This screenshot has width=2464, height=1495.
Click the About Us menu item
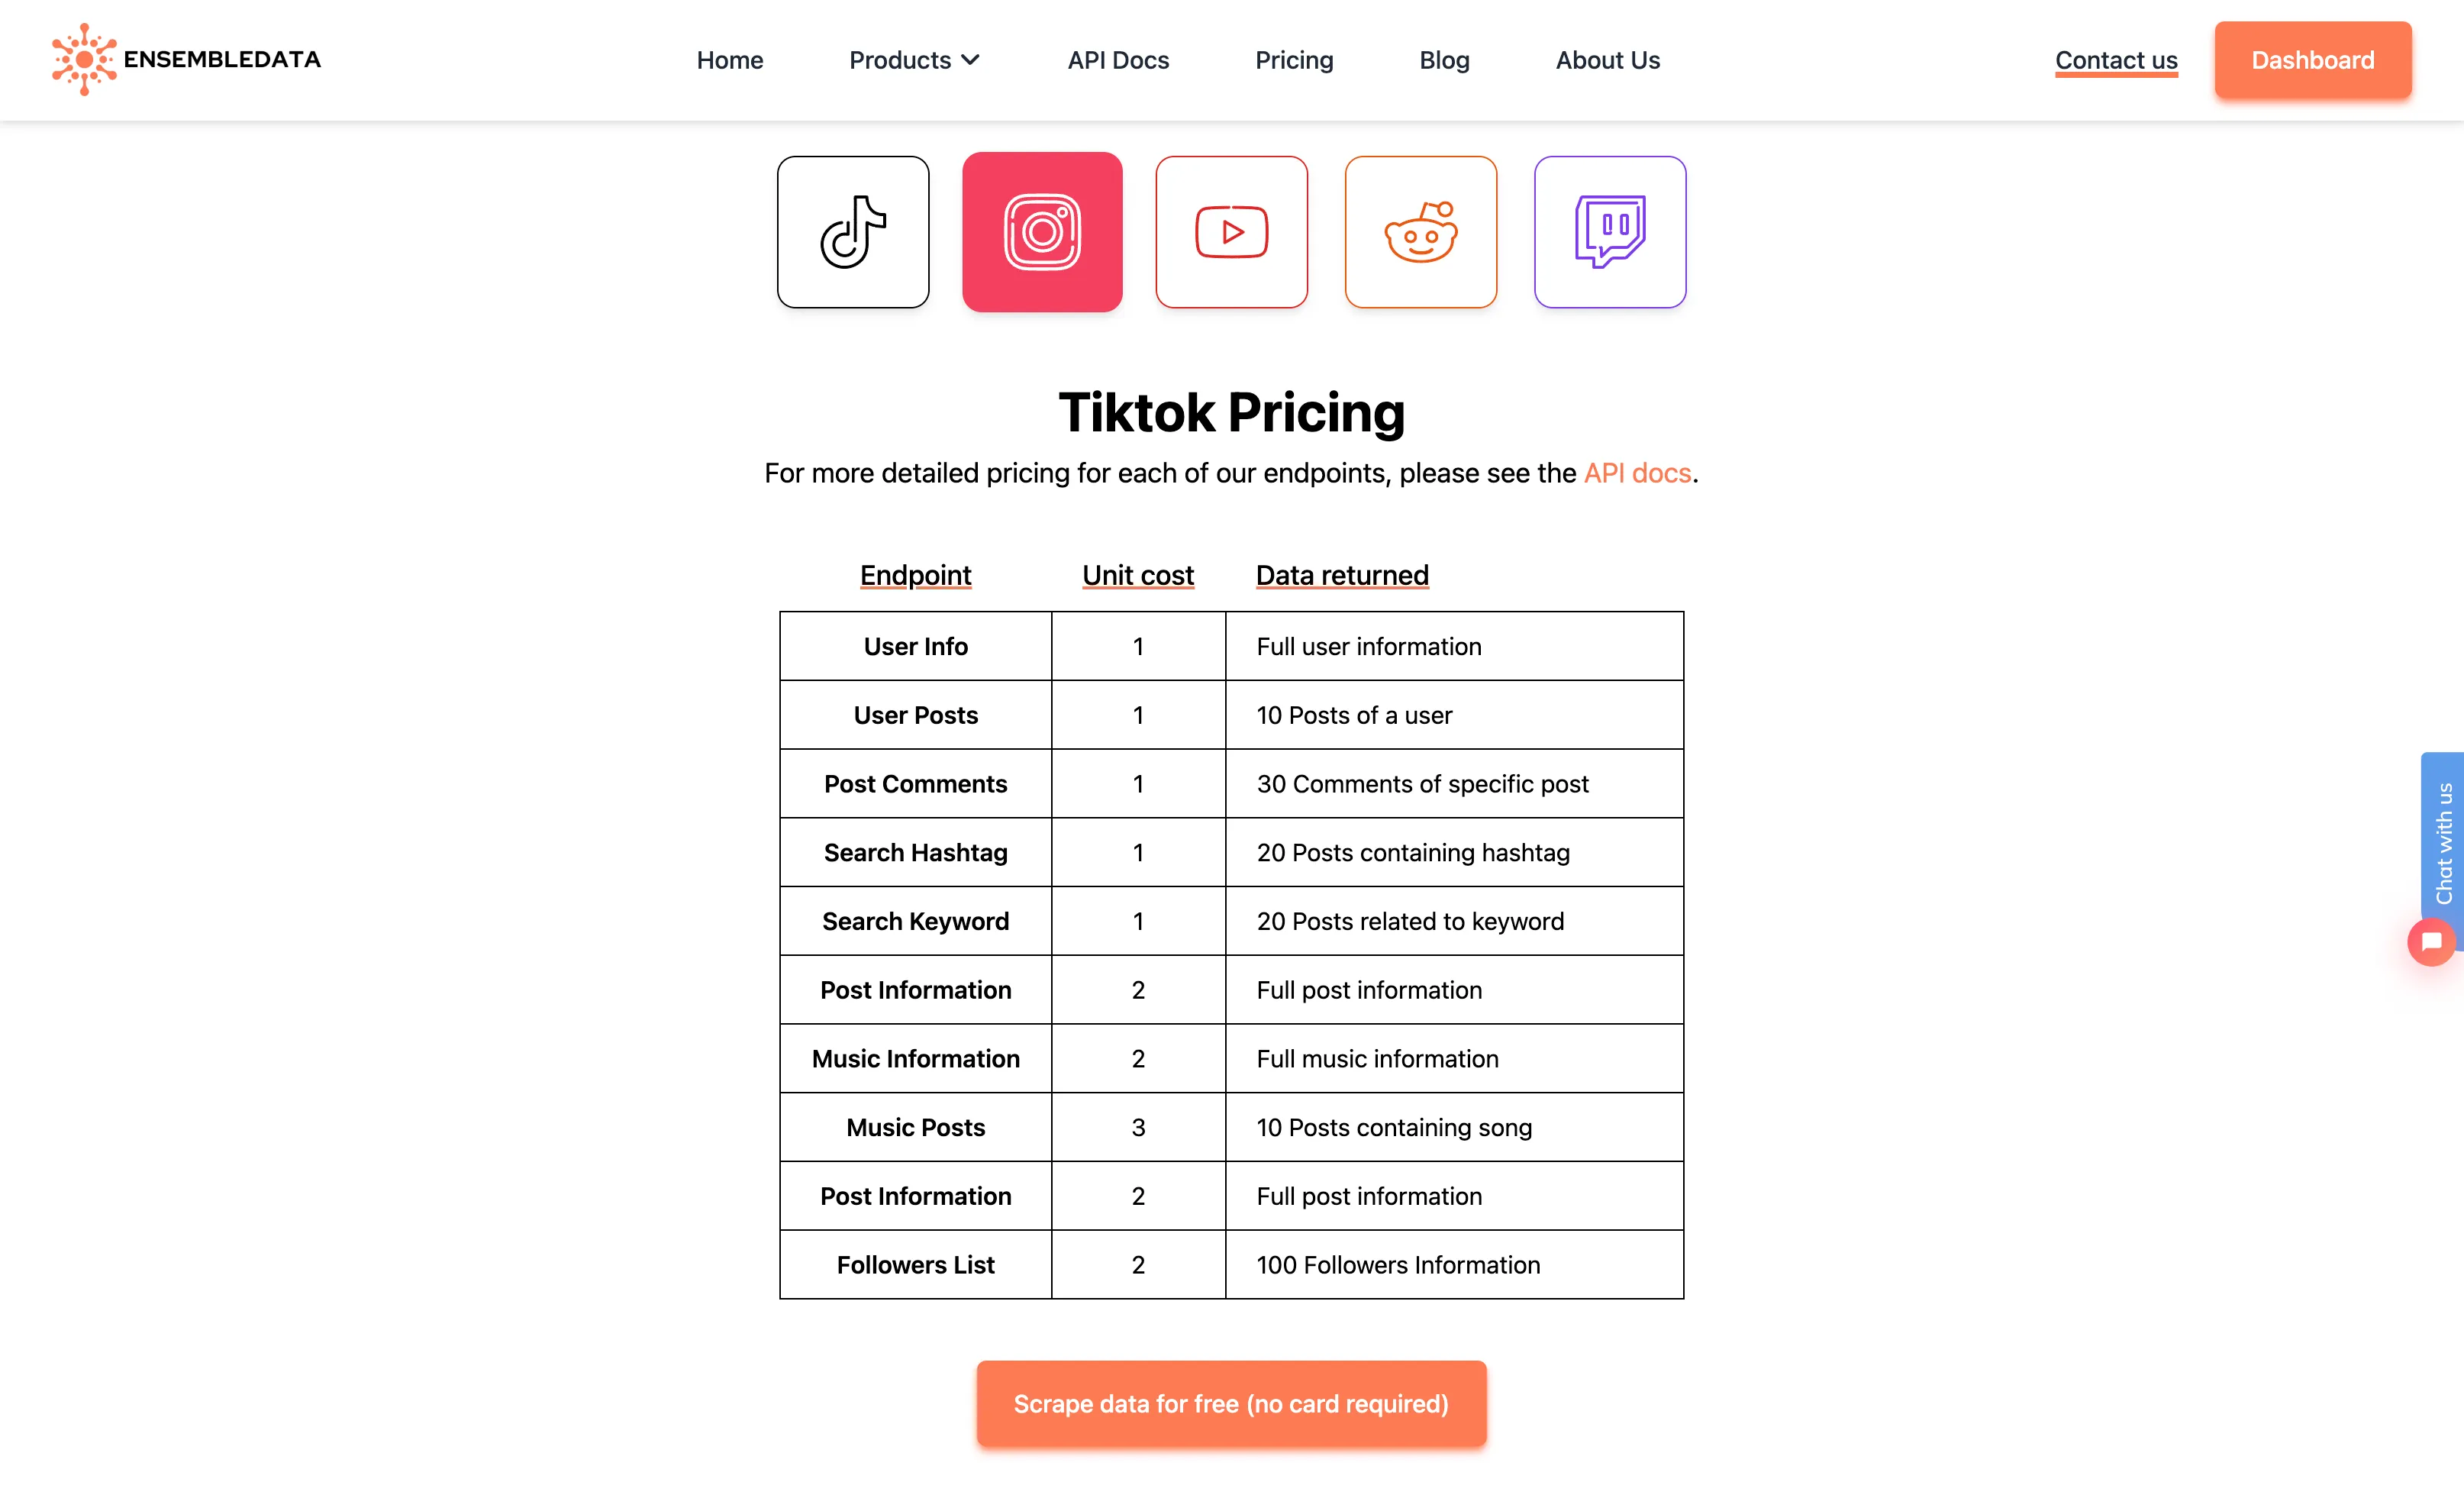[x=1607, y=60]
